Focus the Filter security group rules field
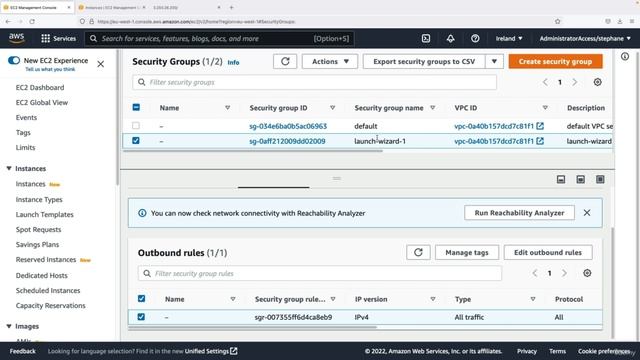 320,273
